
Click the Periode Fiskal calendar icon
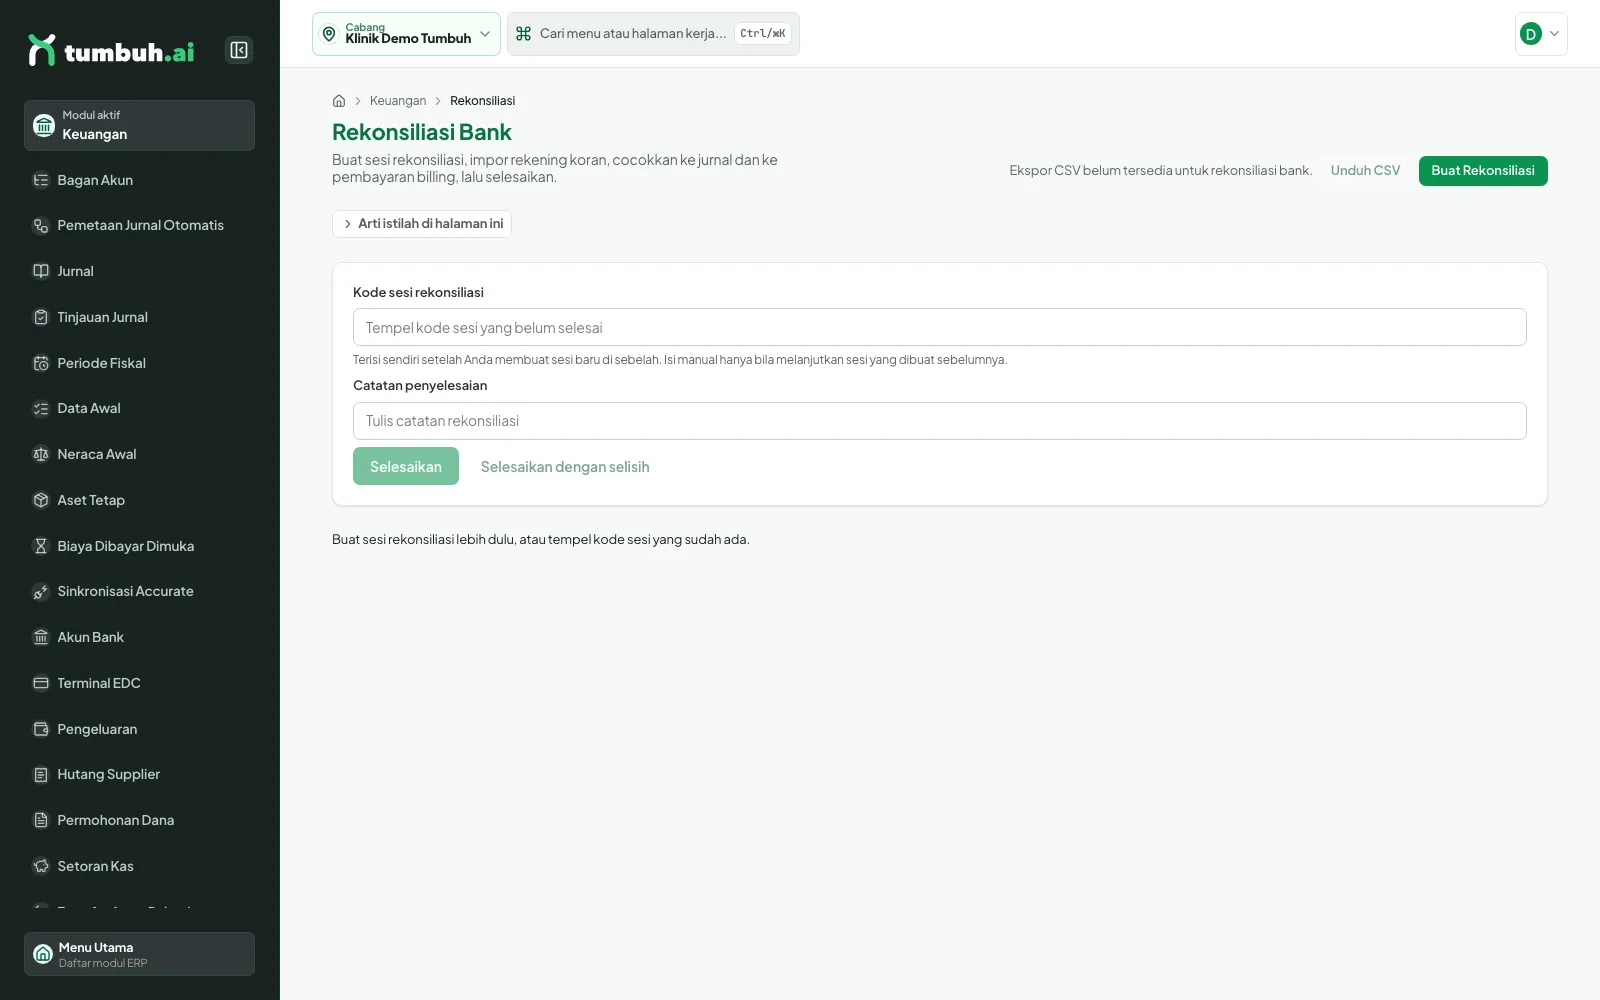coord(41,363)
